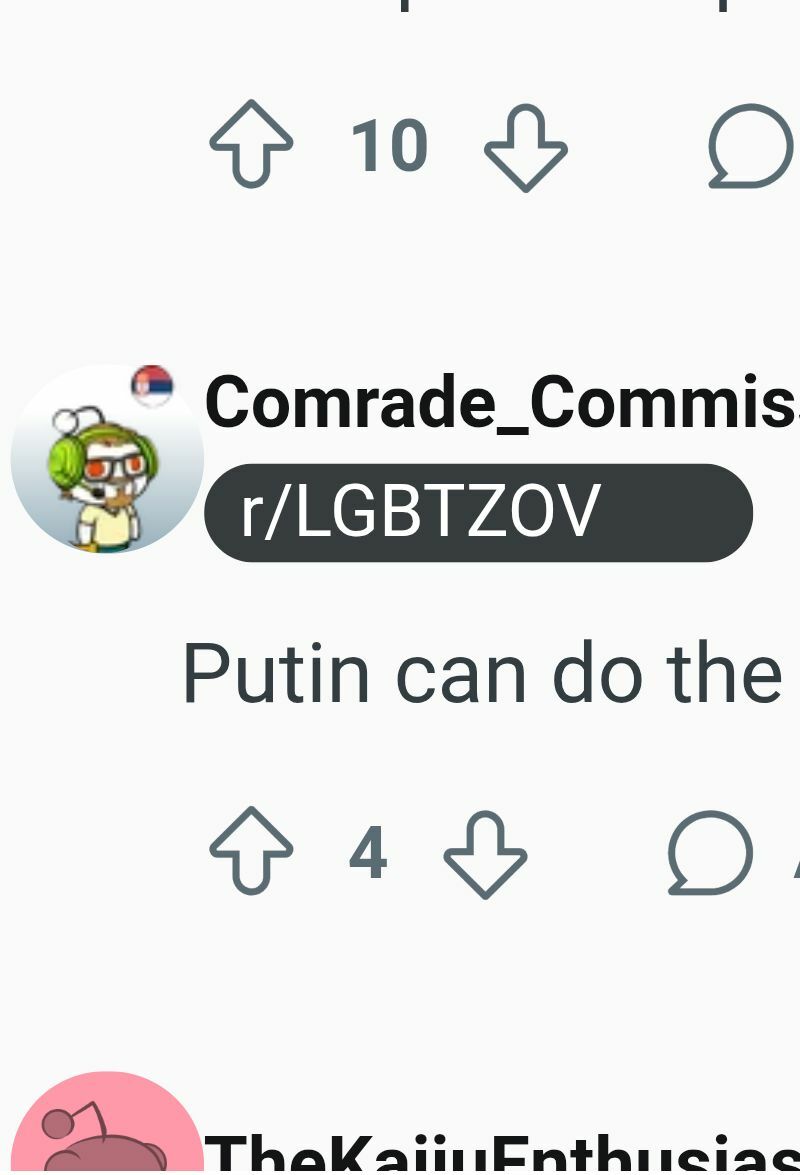Viewport: 800px width, 1175px height.
Task: Reply to the Putin comment via bubble icon
Action: click(709, 853)
